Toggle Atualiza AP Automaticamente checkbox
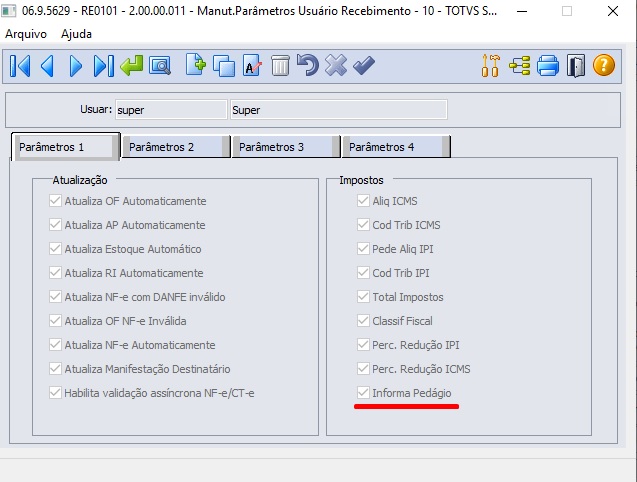Viewport: 637px width, 482px height. pyautogui.click(x=55, y=225)
